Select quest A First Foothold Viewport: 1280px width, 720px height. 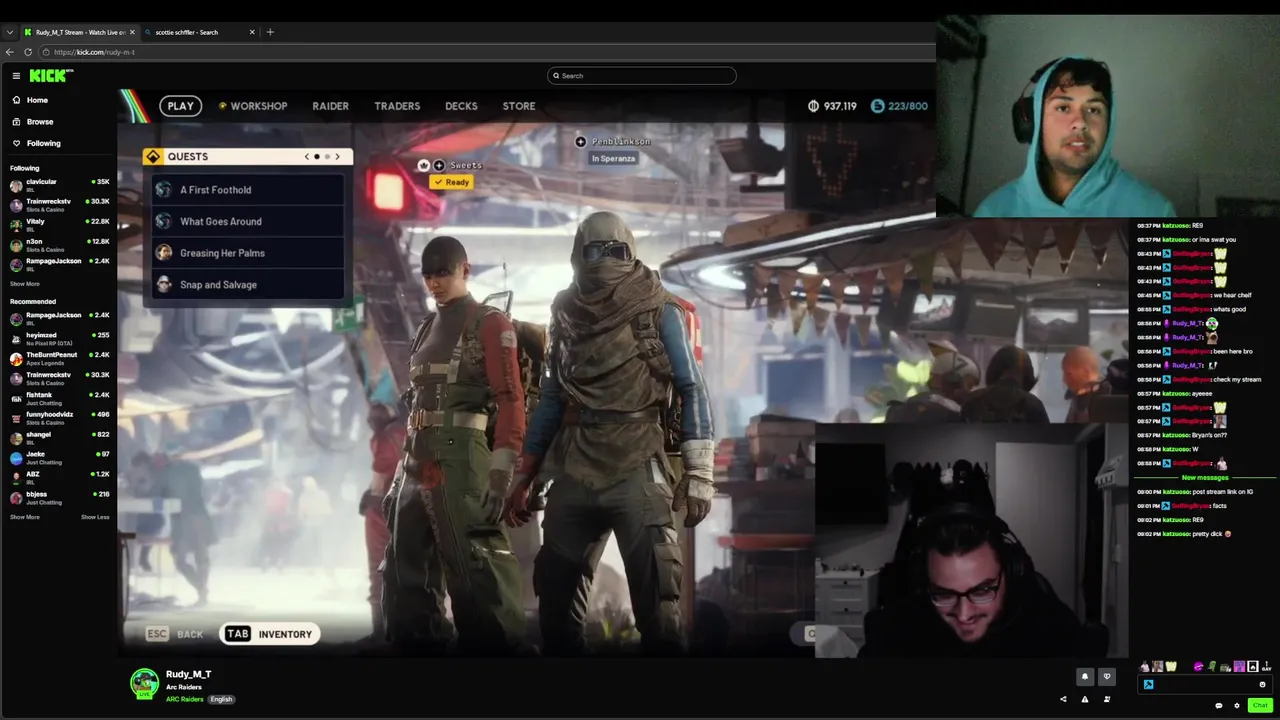pyautogui.click(x=248, y=190)
